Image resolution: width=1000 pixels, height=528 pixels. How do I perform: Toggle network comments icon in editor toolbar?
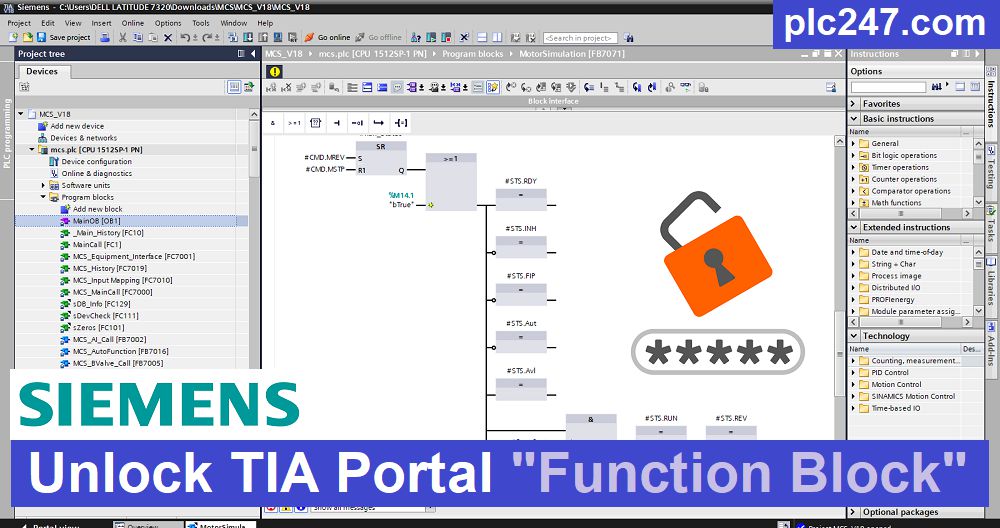point(397,87)
